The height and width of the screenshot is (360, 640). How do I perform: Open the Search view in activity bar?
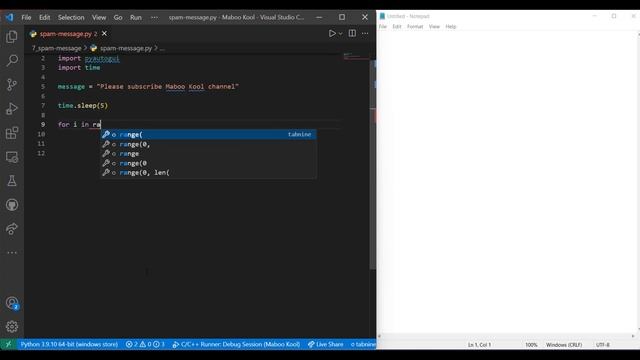(12, 60)
